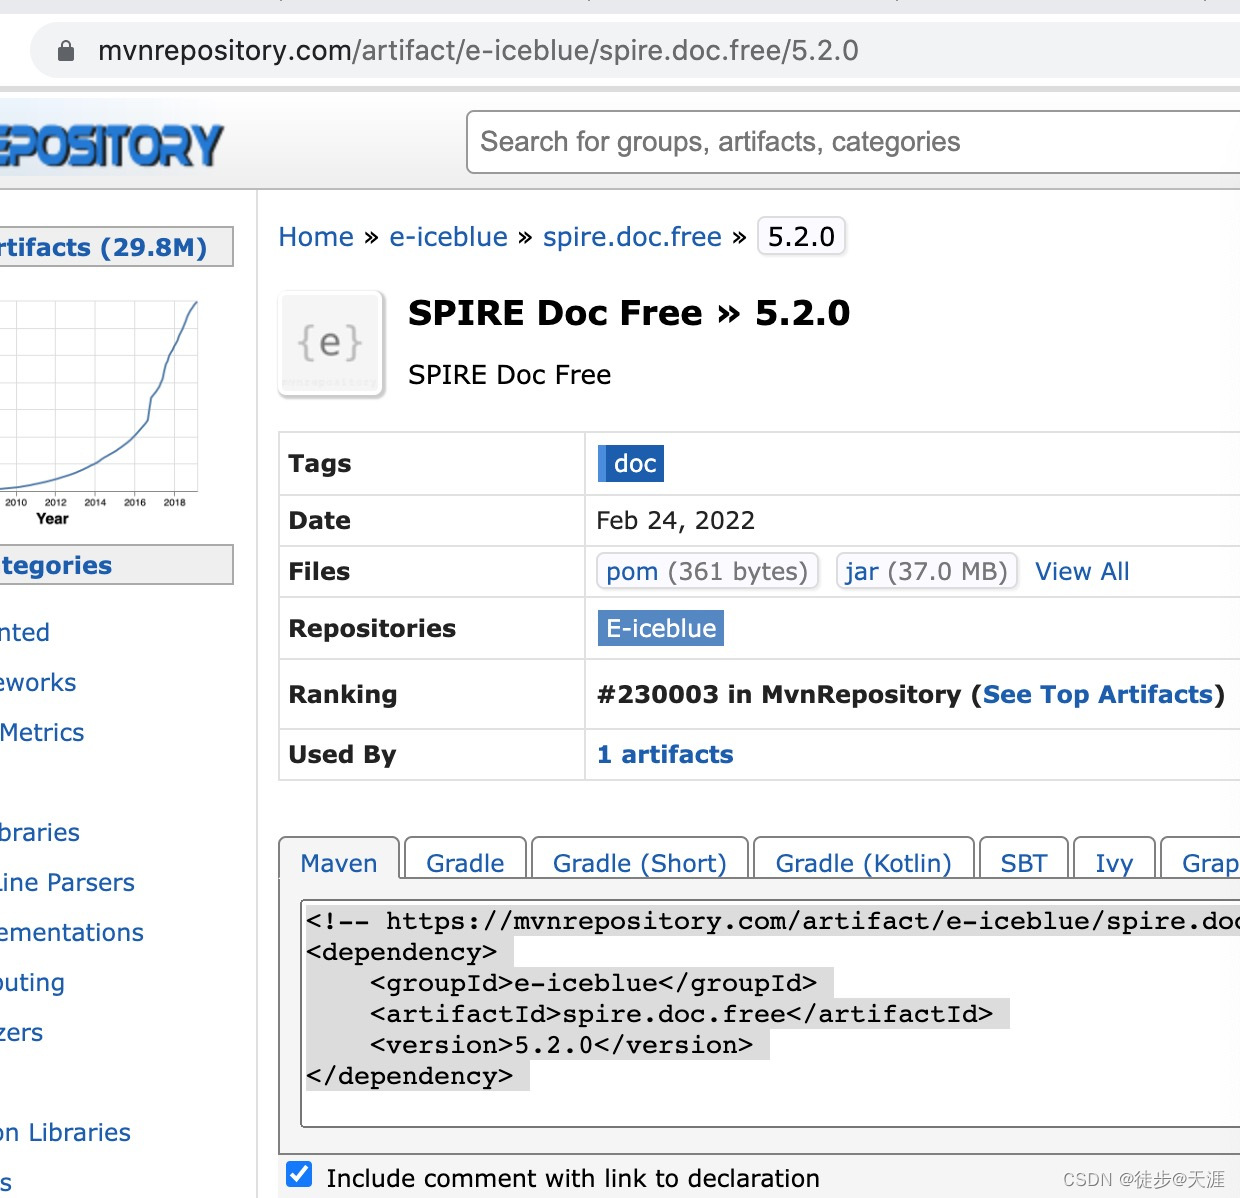Click the "View All" files link
1240x1198 pixels.
(1082, 571)
